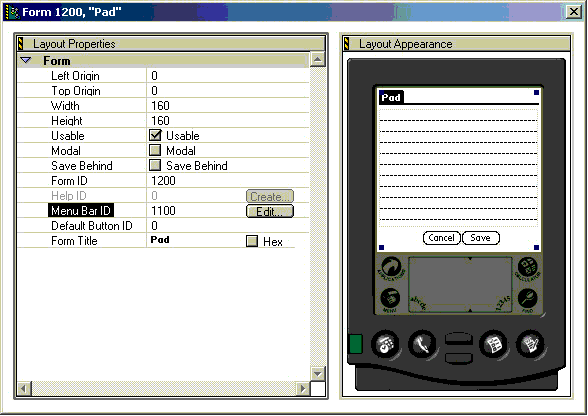588x416 pixels.
Task: Click the vertical scrollbar up arrow
Action: click(x=318, y=59)
